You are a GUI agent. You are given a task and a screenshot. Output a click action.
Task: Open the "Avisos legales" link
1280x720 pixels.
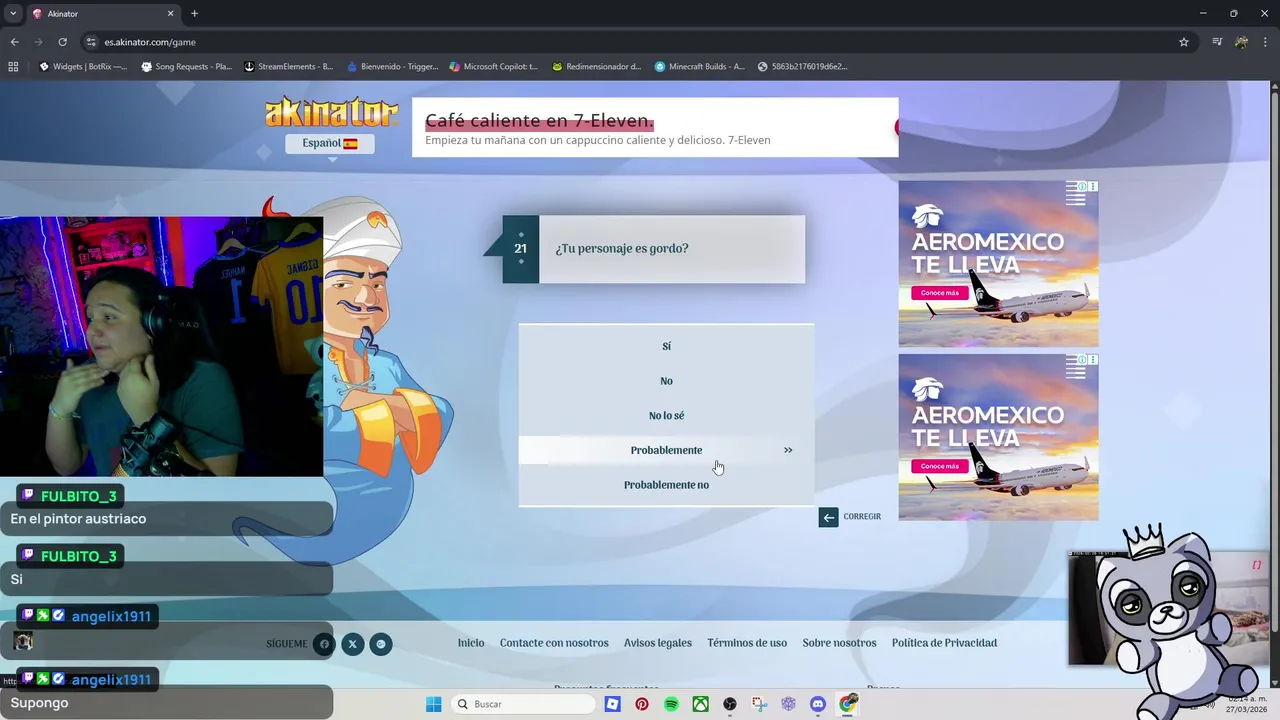coord(658,643)
